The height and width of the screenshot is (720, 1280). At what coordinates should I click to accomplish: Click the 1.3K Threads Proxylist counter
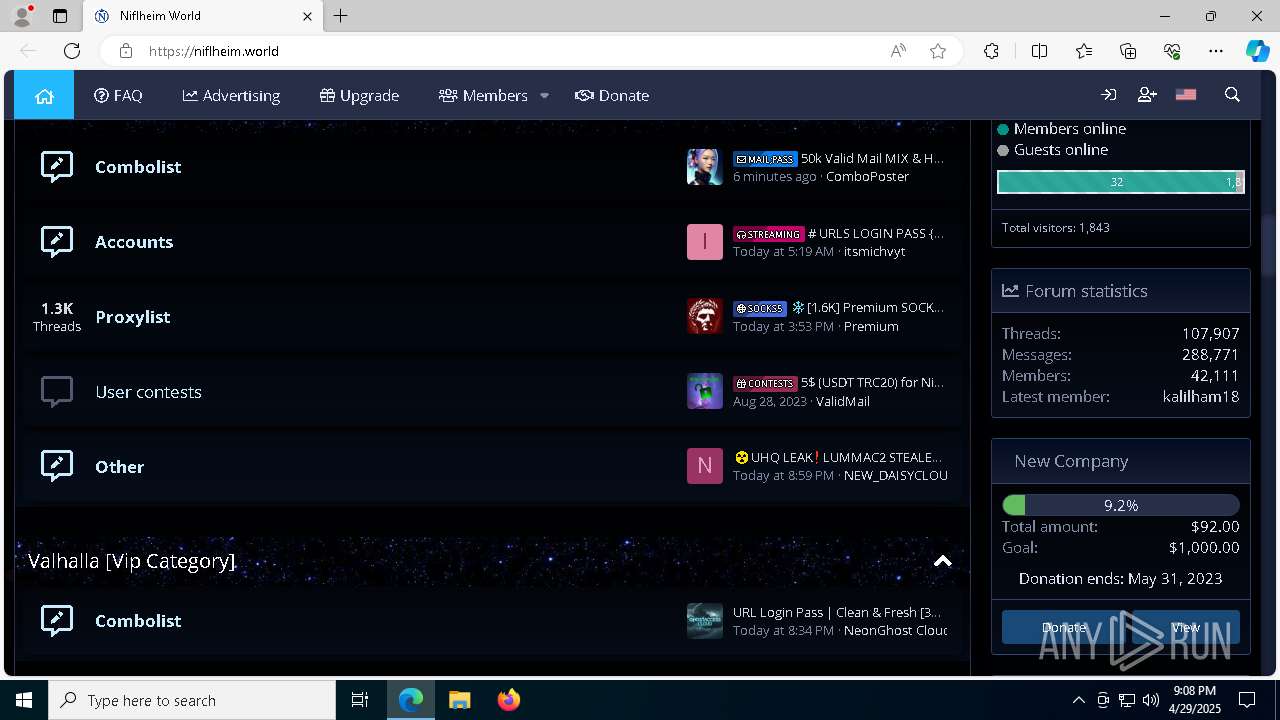pyautogui.click(x=57, y=316)
